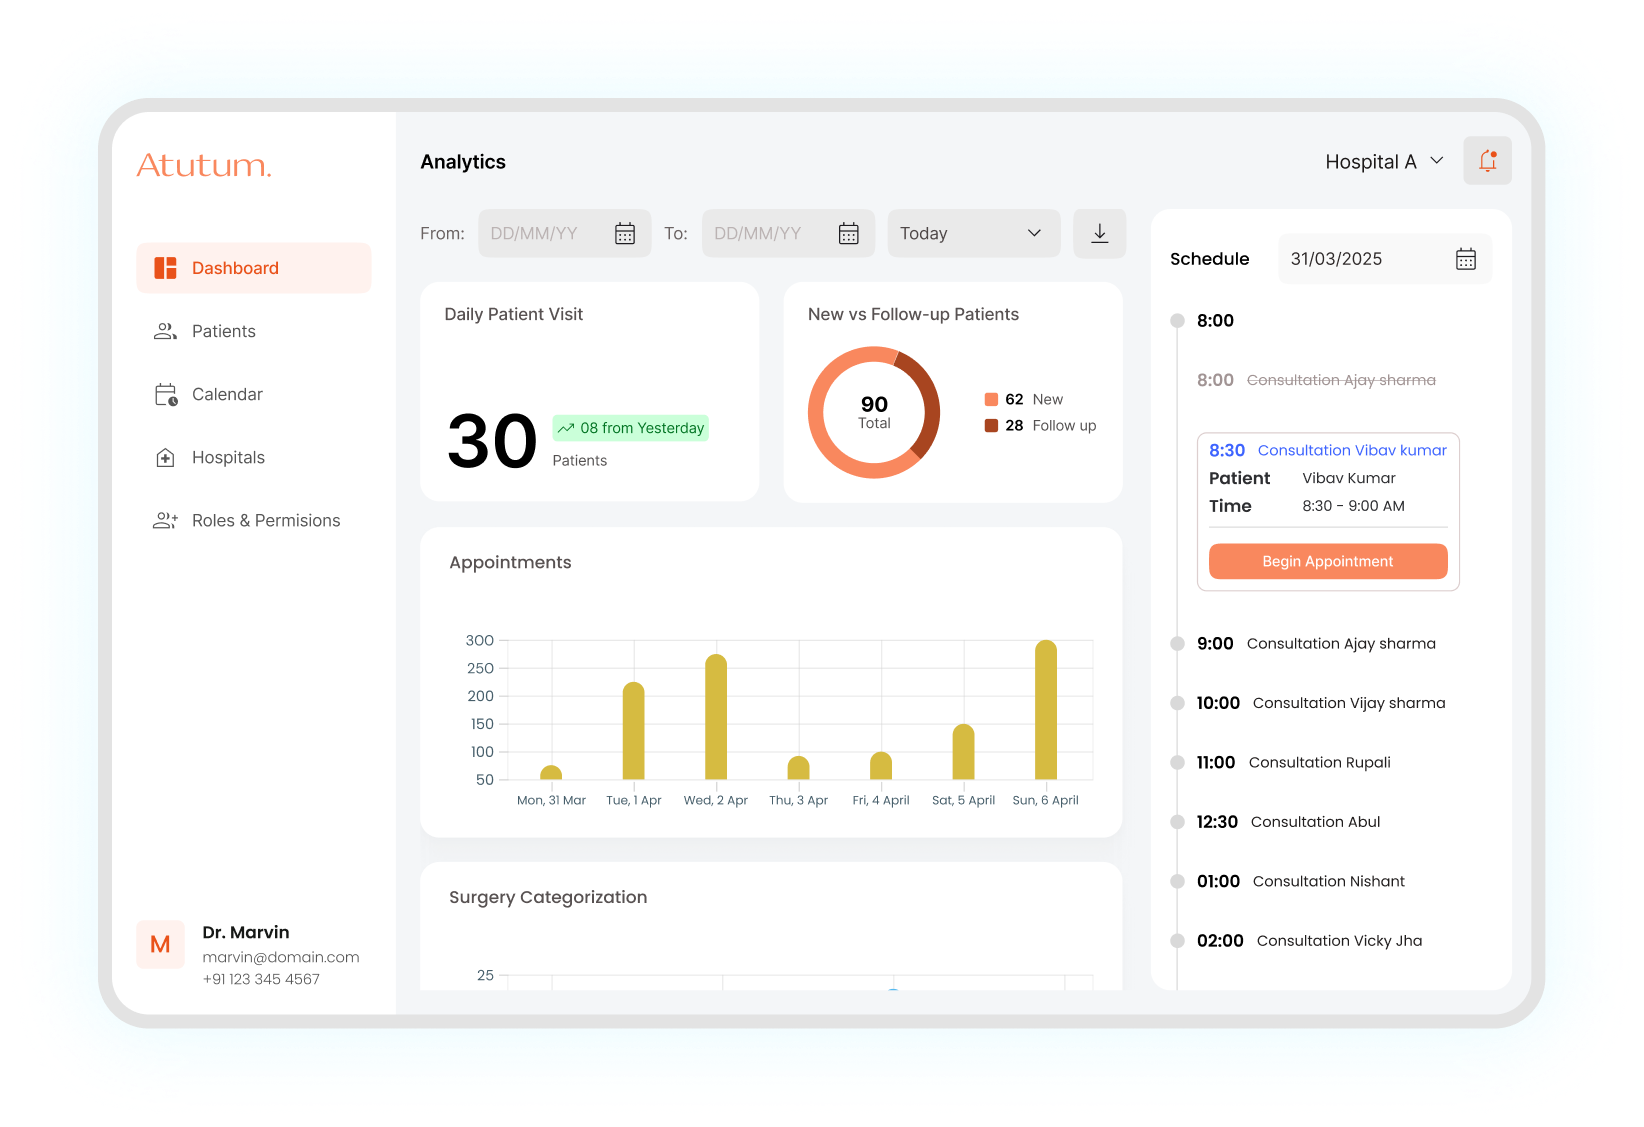
Task: Open the notification bell
Action: coord(1487,160)
